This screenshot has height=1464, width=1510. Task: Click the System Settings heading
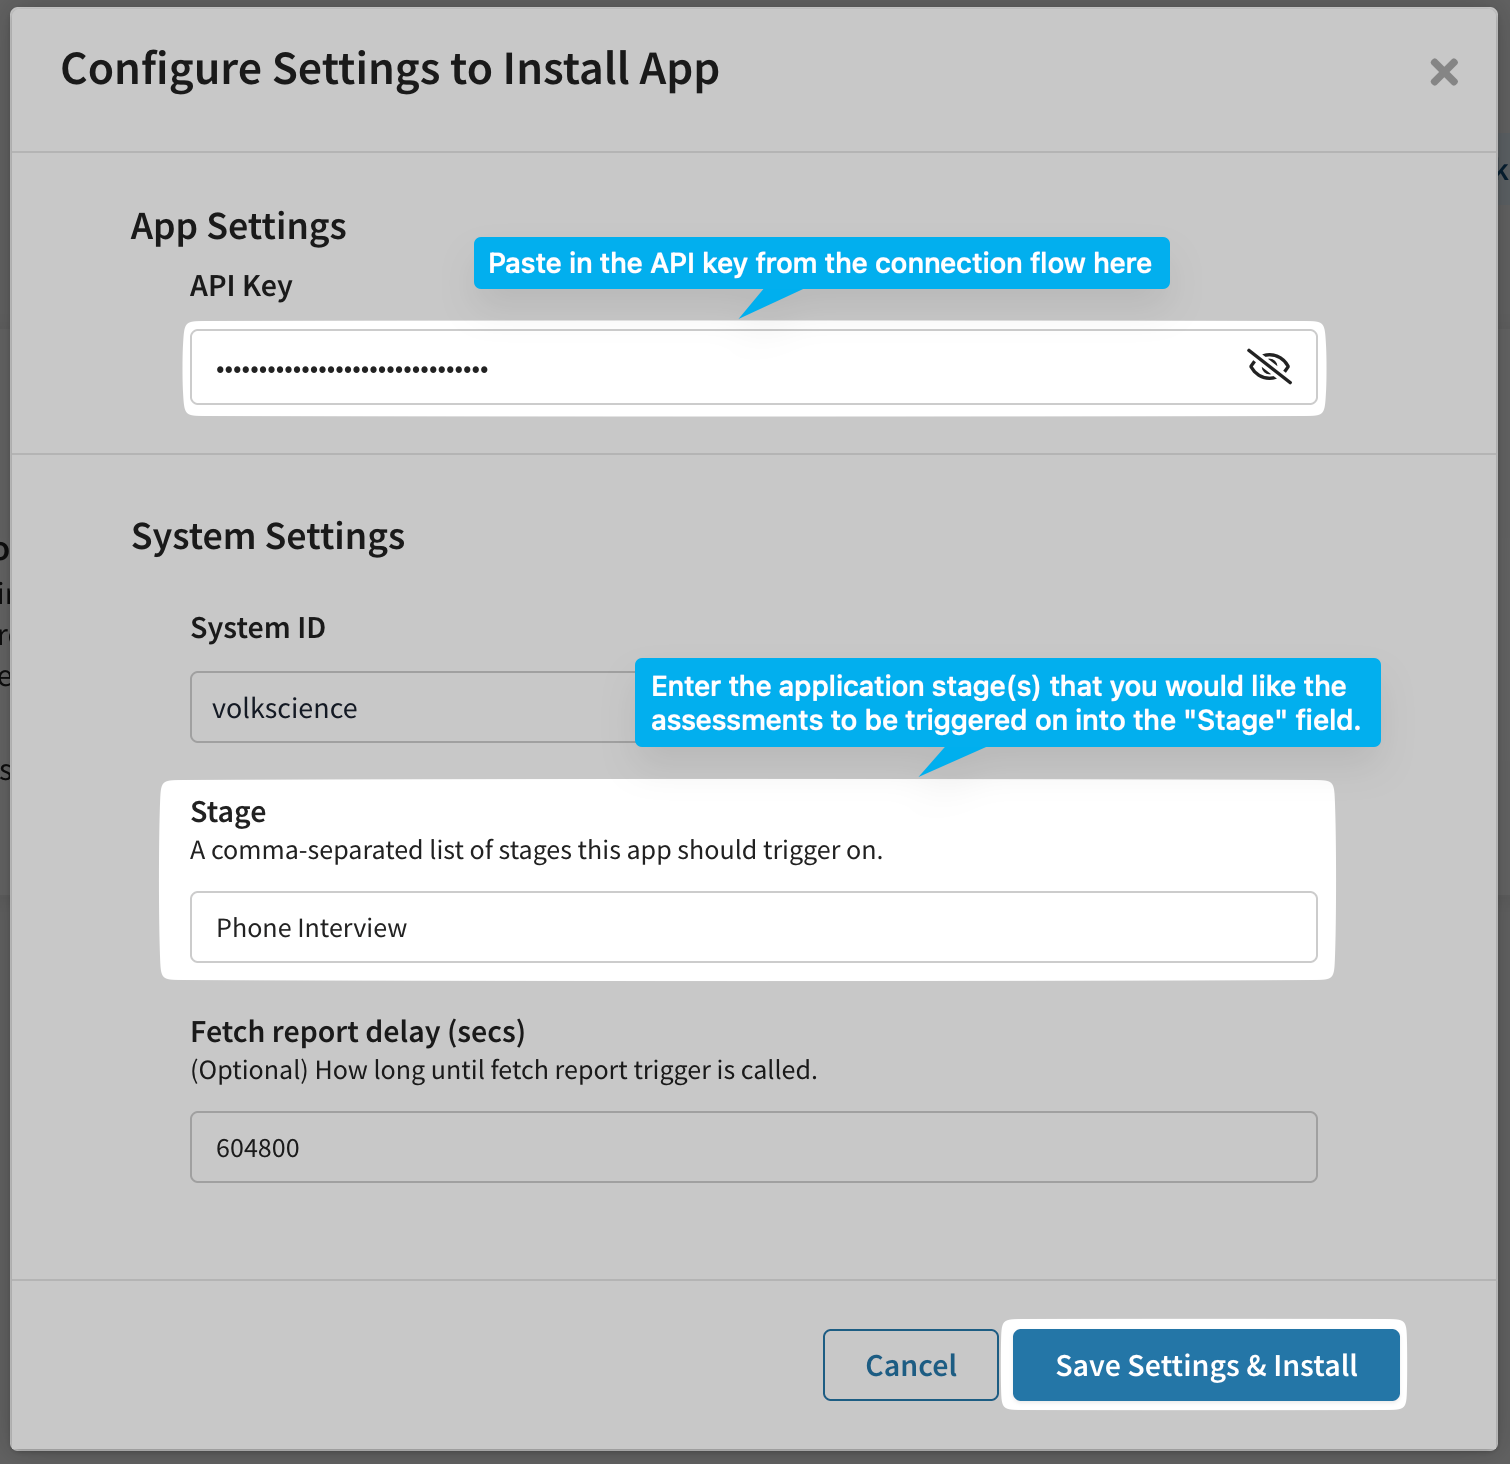click(x=268, y=537)
